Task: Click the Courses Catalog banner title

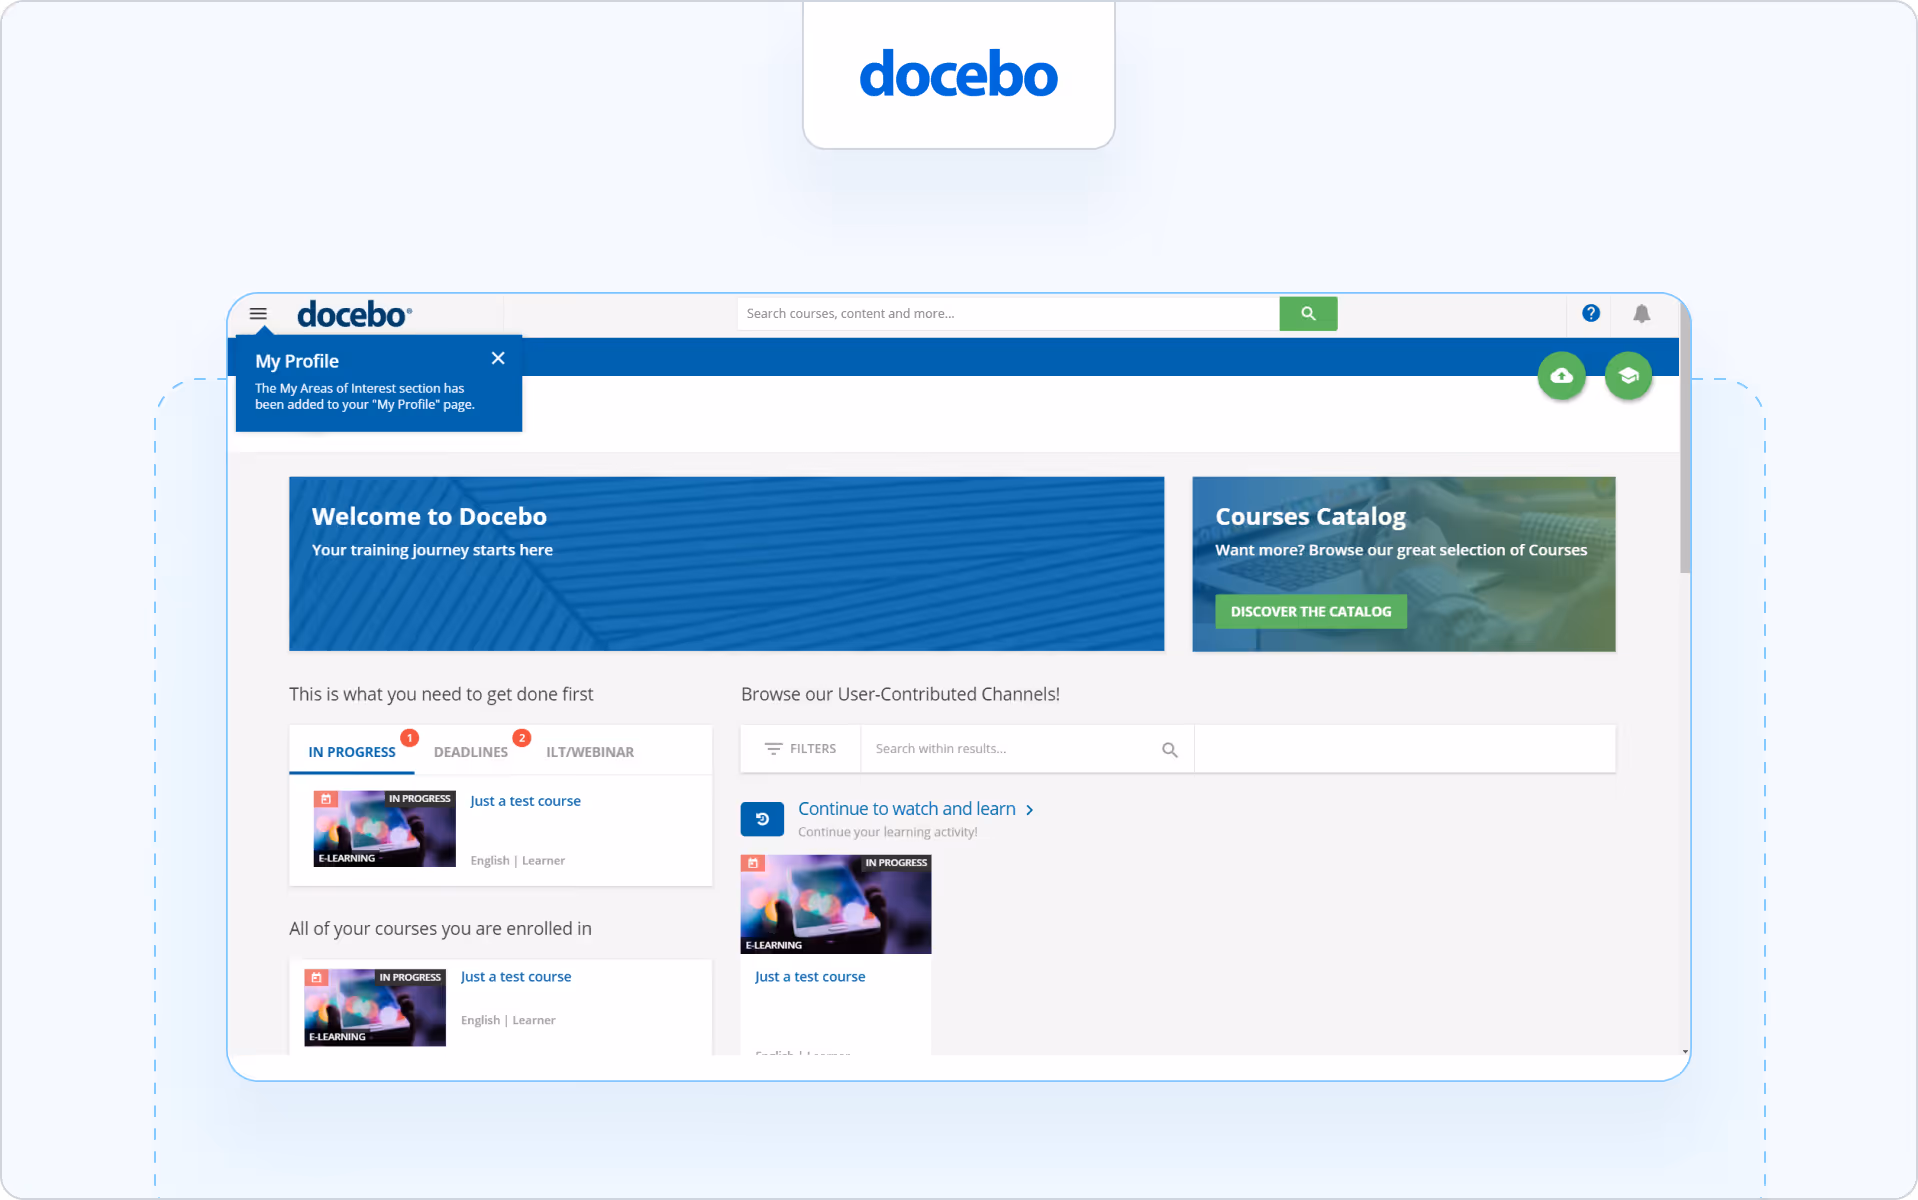Action: tap(1310, 517)
